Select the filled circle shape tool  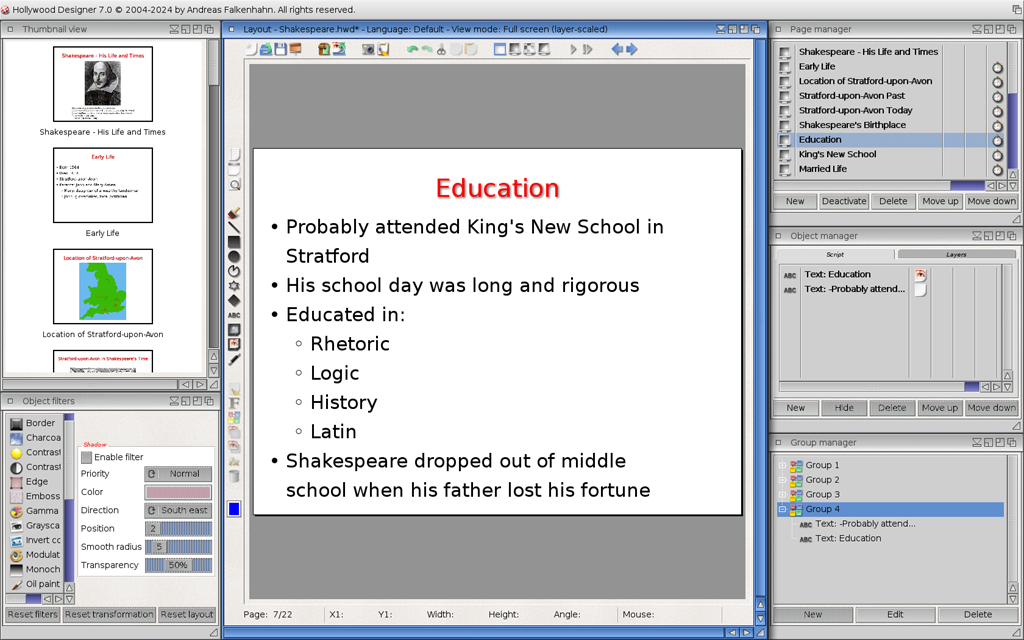coord(234,257)
